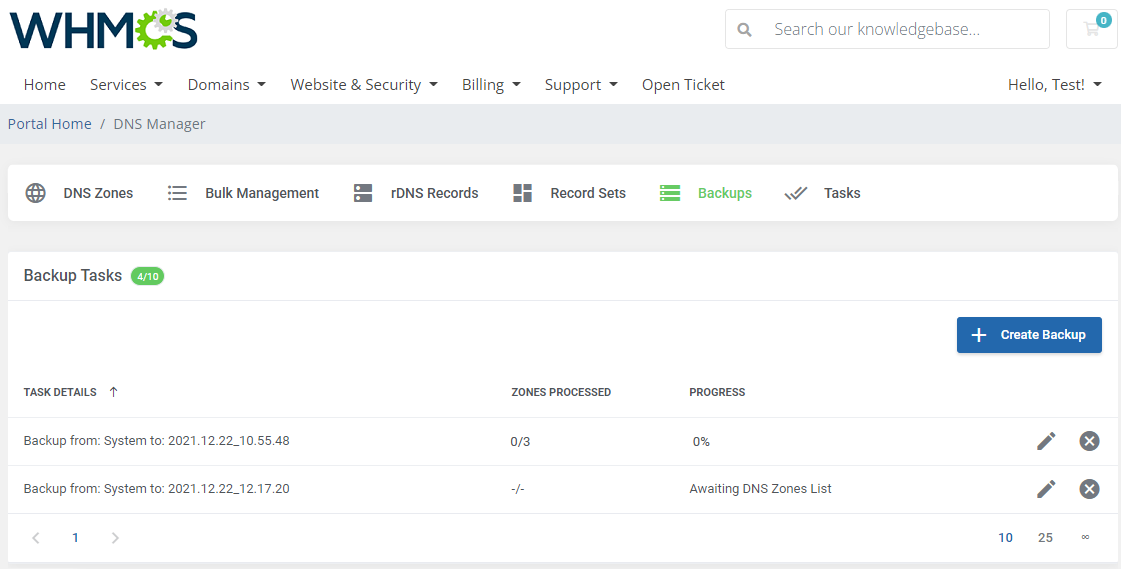Go to Home in navigation

click(x=44, y=84)
